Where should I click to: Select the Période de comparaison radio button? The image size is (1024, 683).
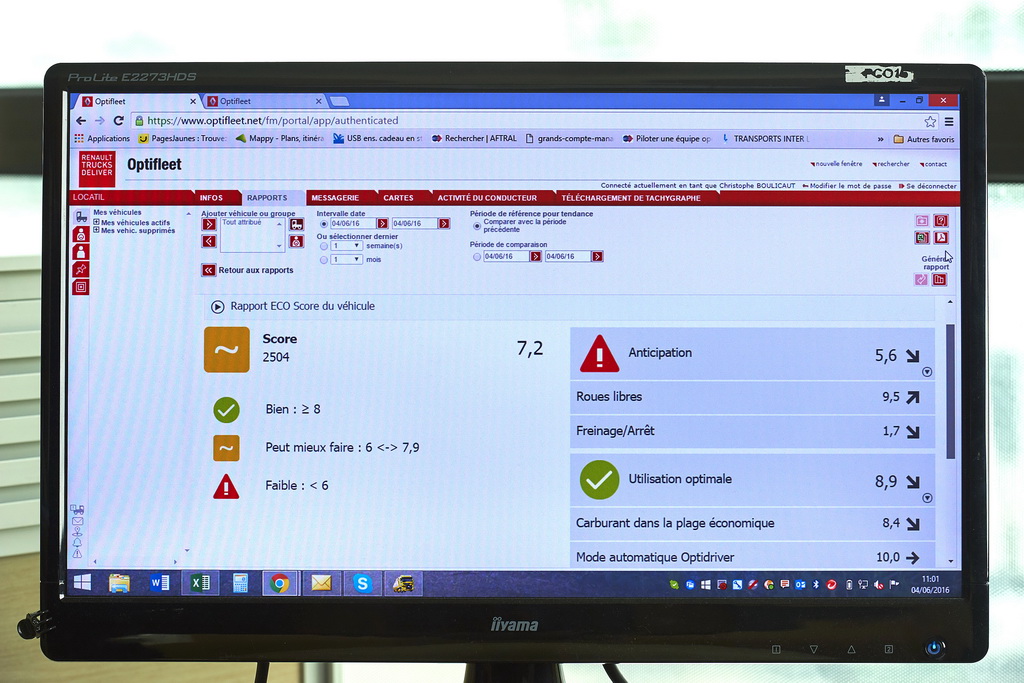477,257
